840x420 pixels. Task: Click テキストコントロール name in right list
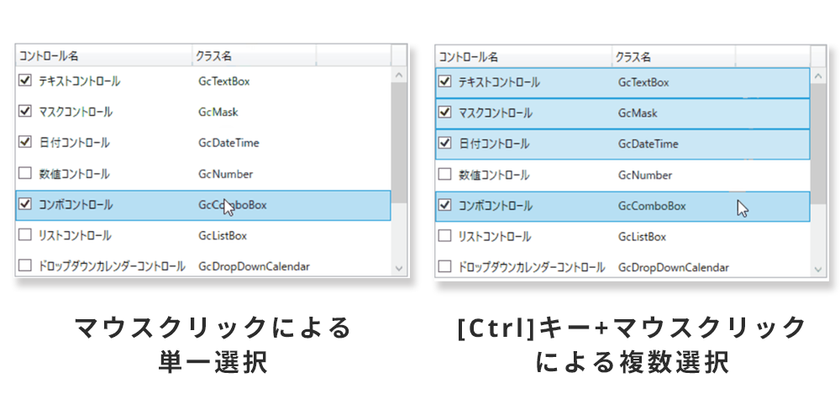(499, 82)
